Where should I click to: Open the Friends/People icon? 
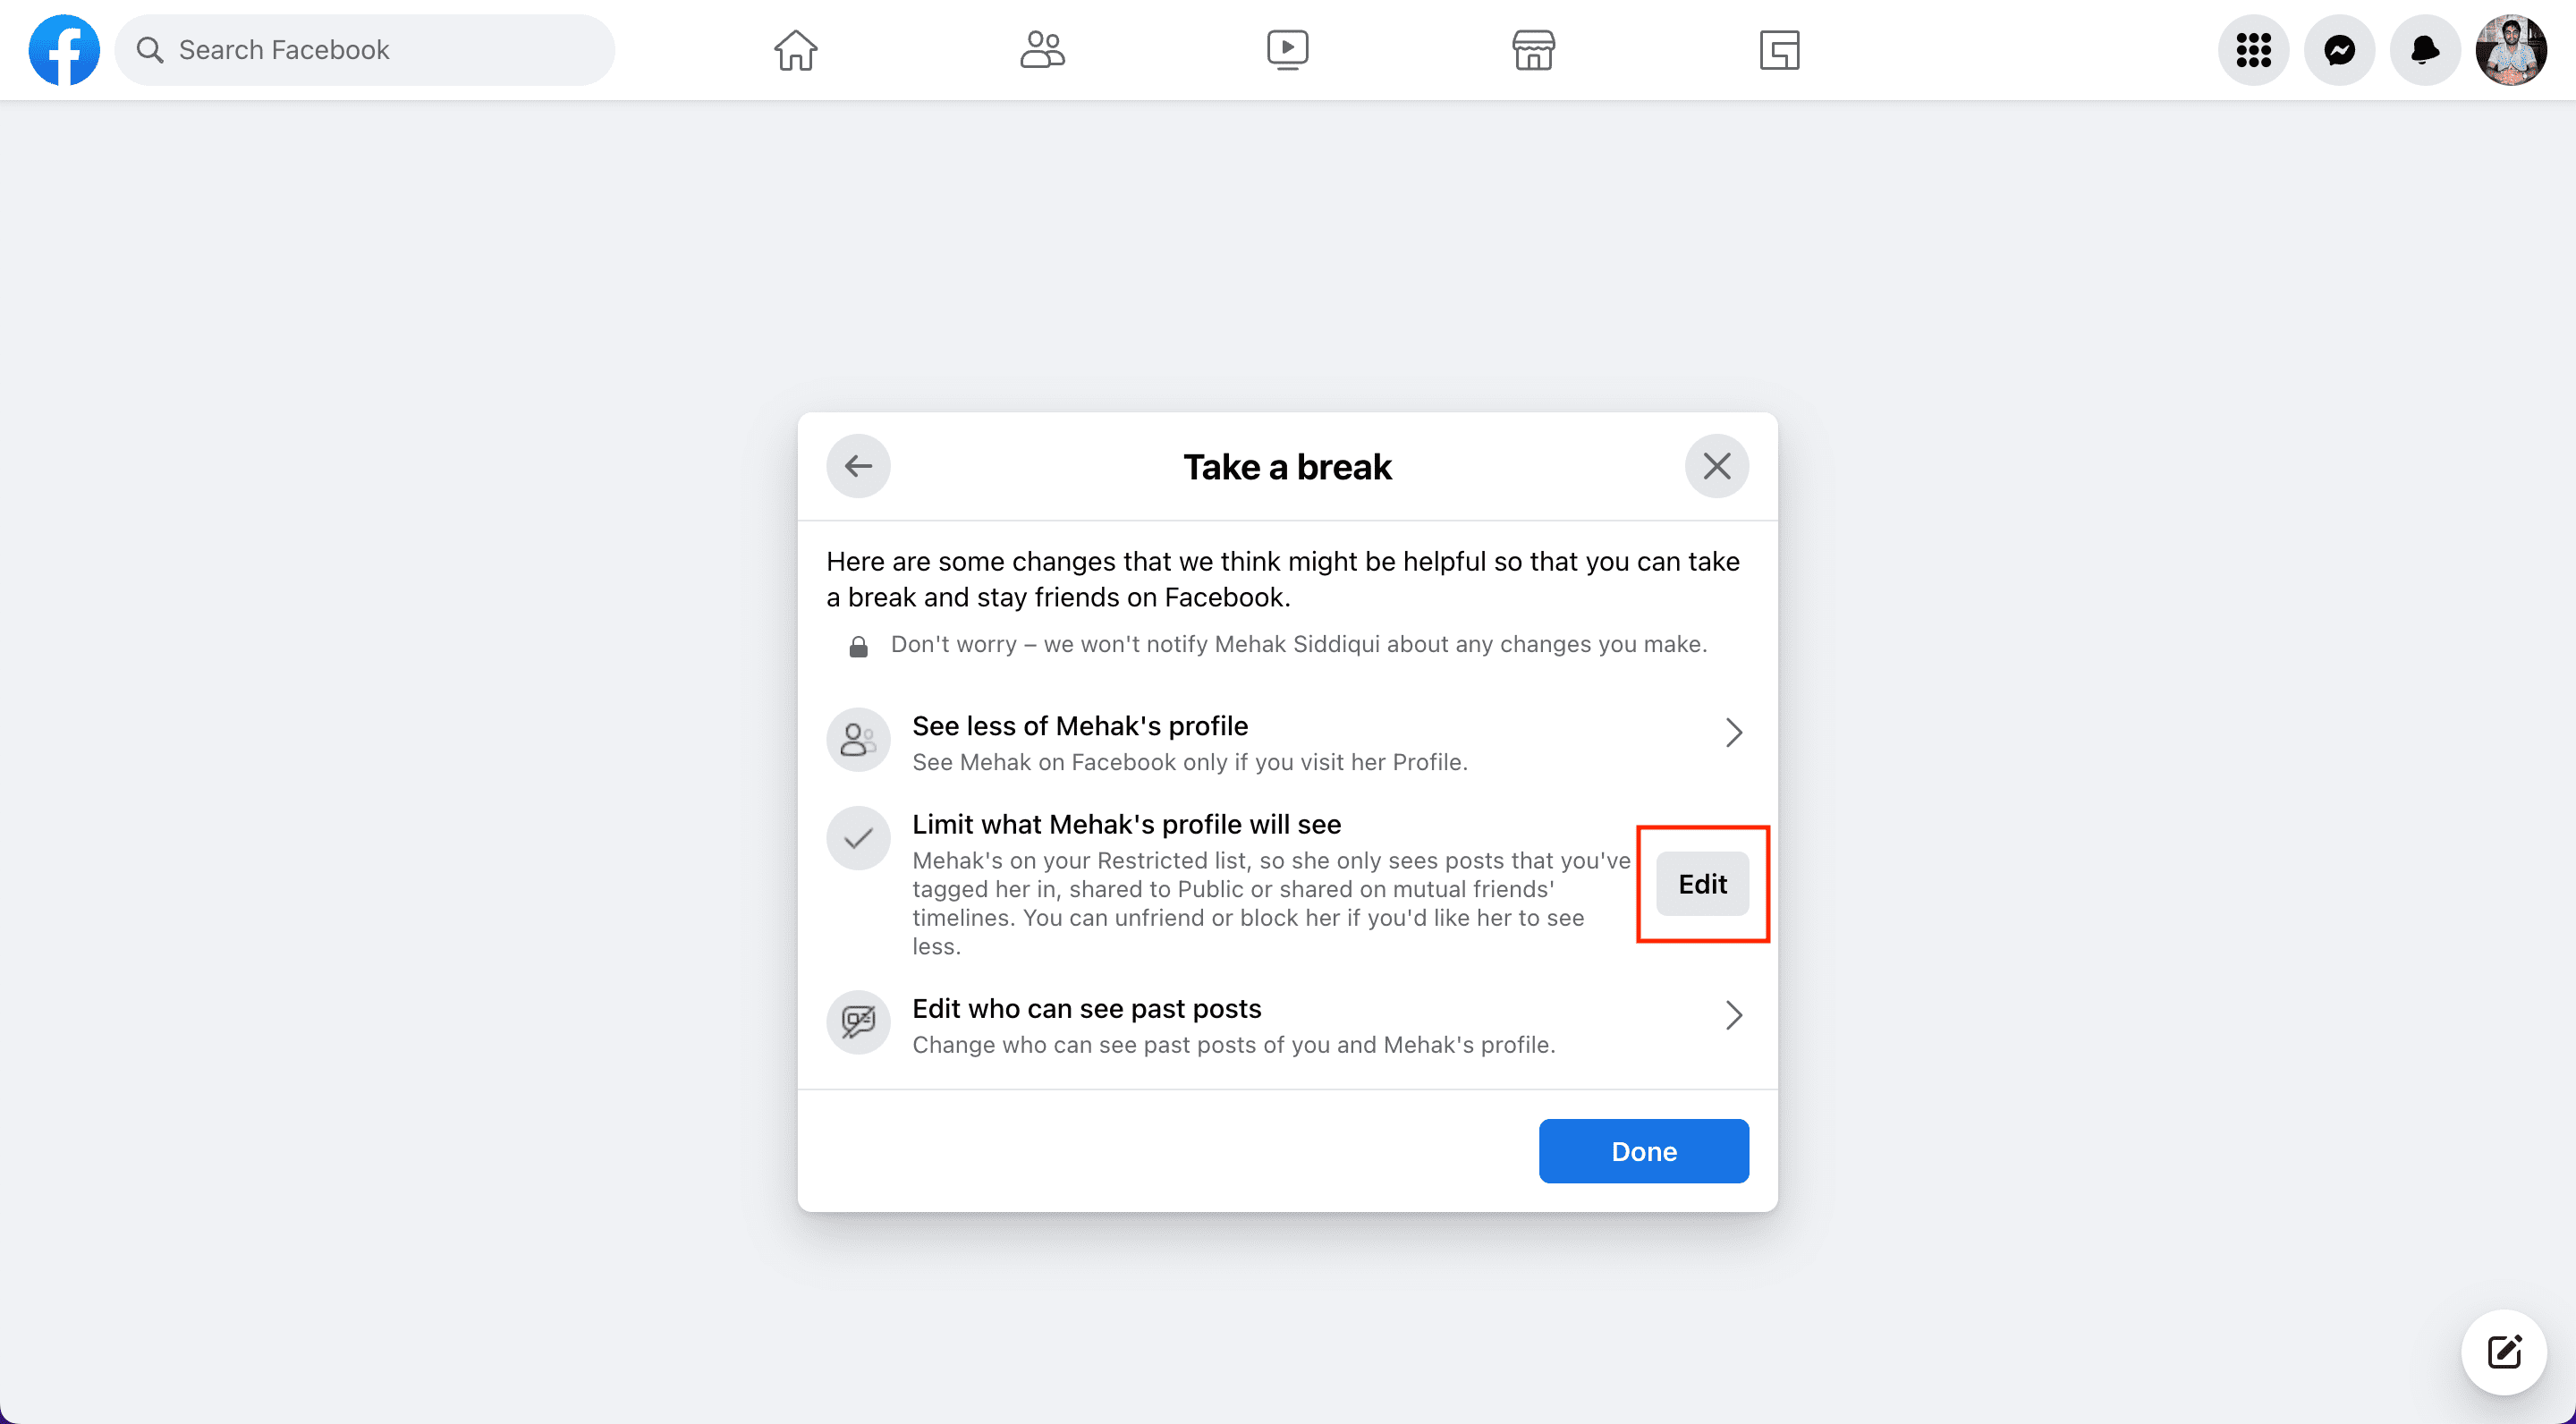click(1042, 47)
